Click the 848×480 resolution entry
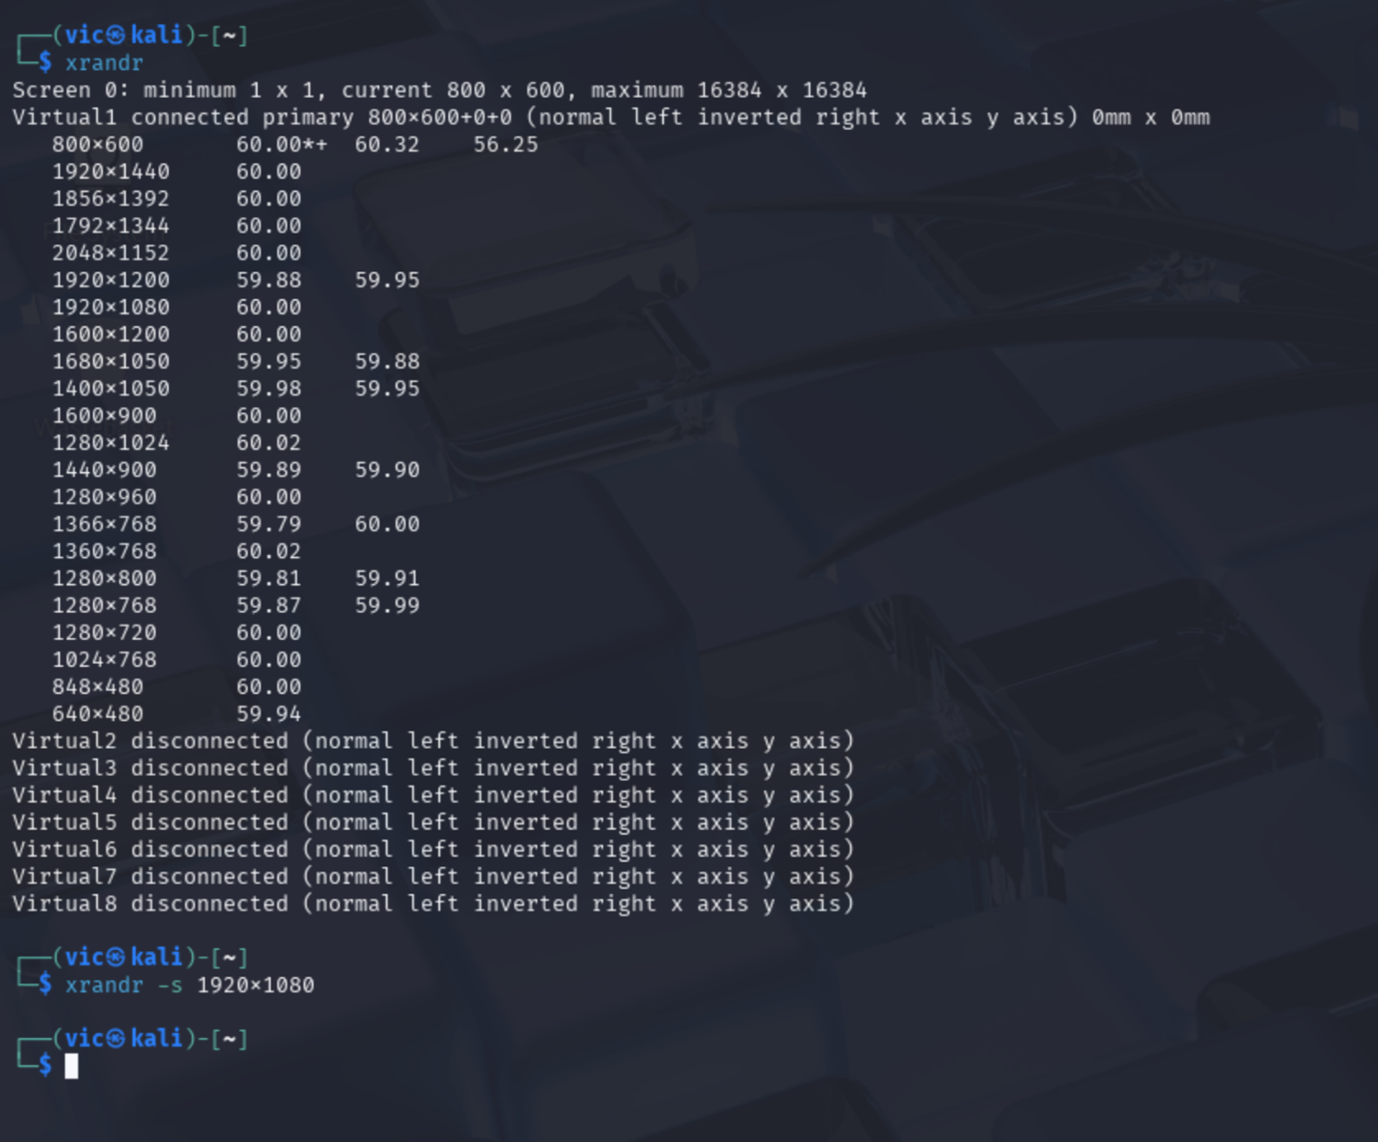Viewport: 1378px width, 1142px height. (97, 687)
